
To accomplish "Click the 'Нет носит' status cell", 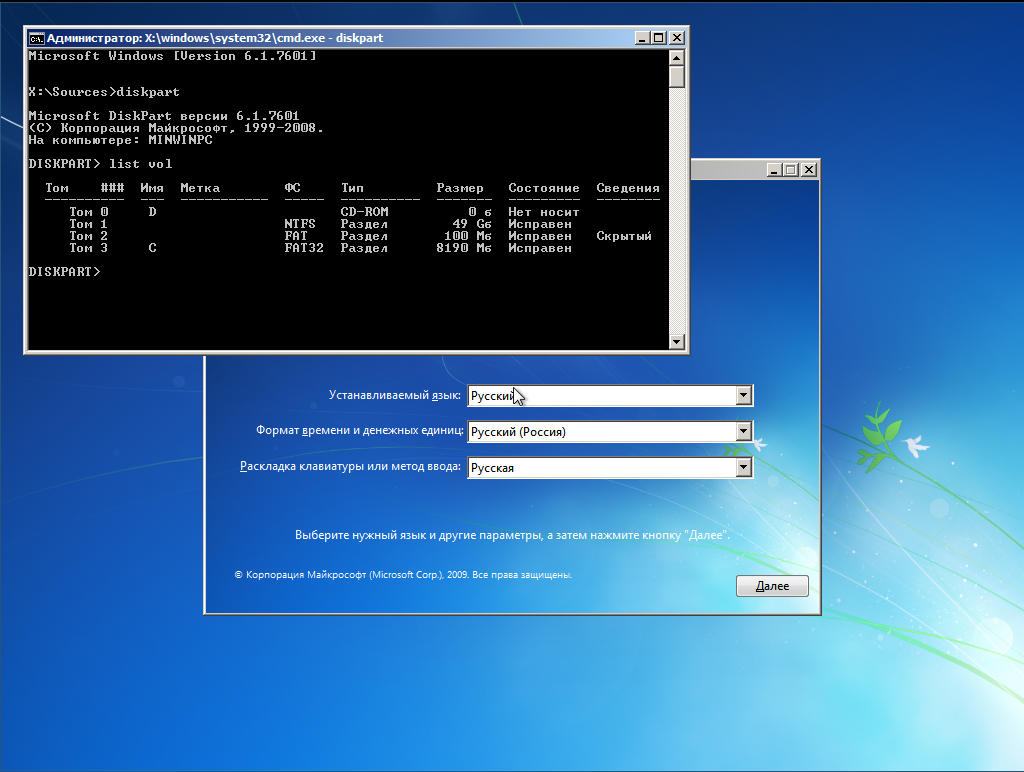I will pos(544,212).
